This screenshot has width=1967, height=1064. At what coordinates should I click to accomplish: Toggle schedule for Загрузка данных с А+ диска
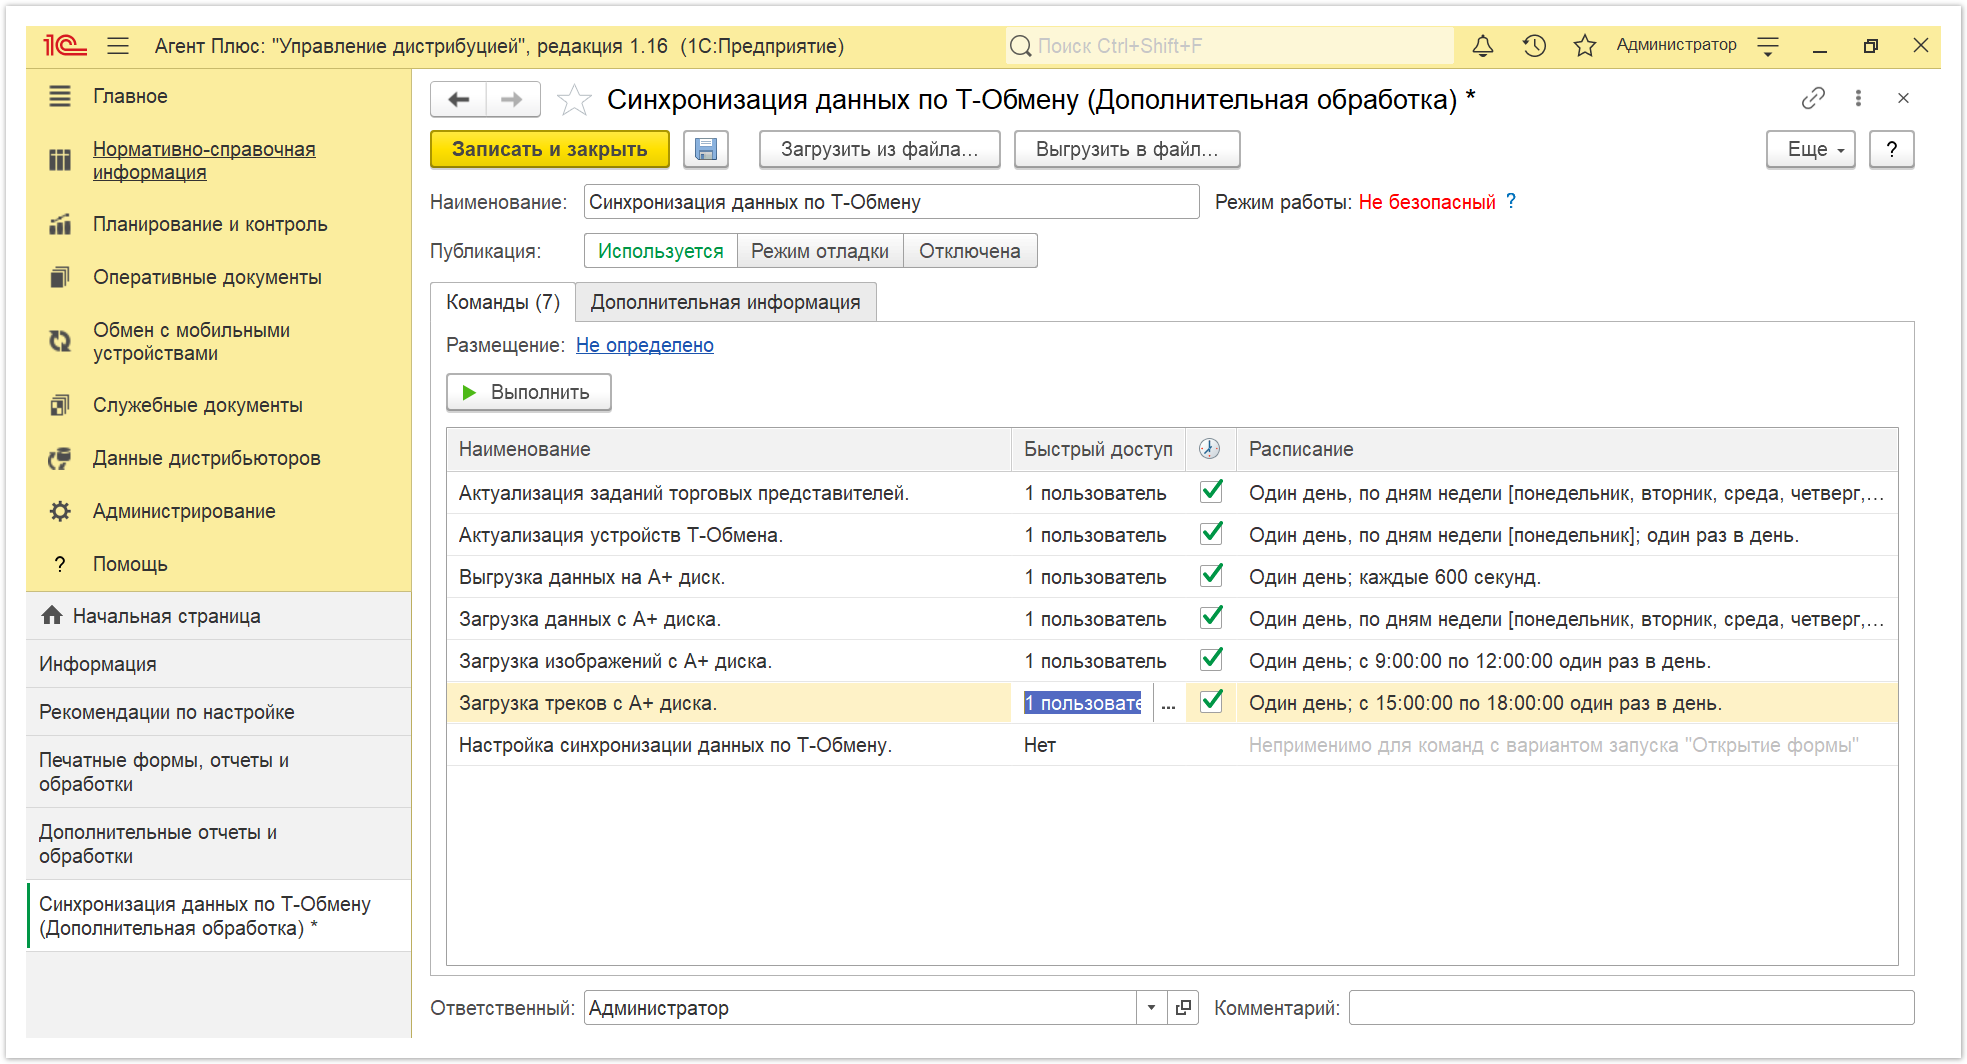1211,617
